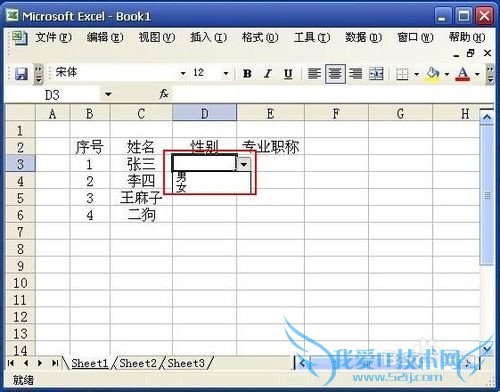Align text right

point(356,74)
